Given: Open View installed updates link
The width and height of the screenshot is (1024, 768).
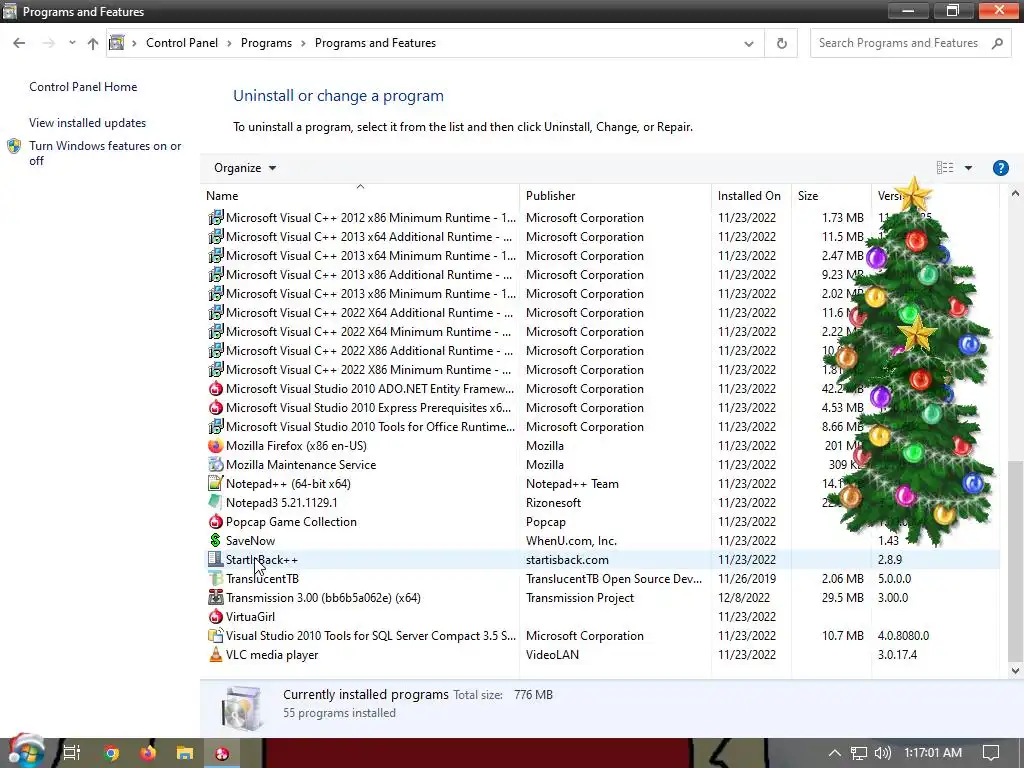Looking at the screenshot, I should tap(88, 123).
